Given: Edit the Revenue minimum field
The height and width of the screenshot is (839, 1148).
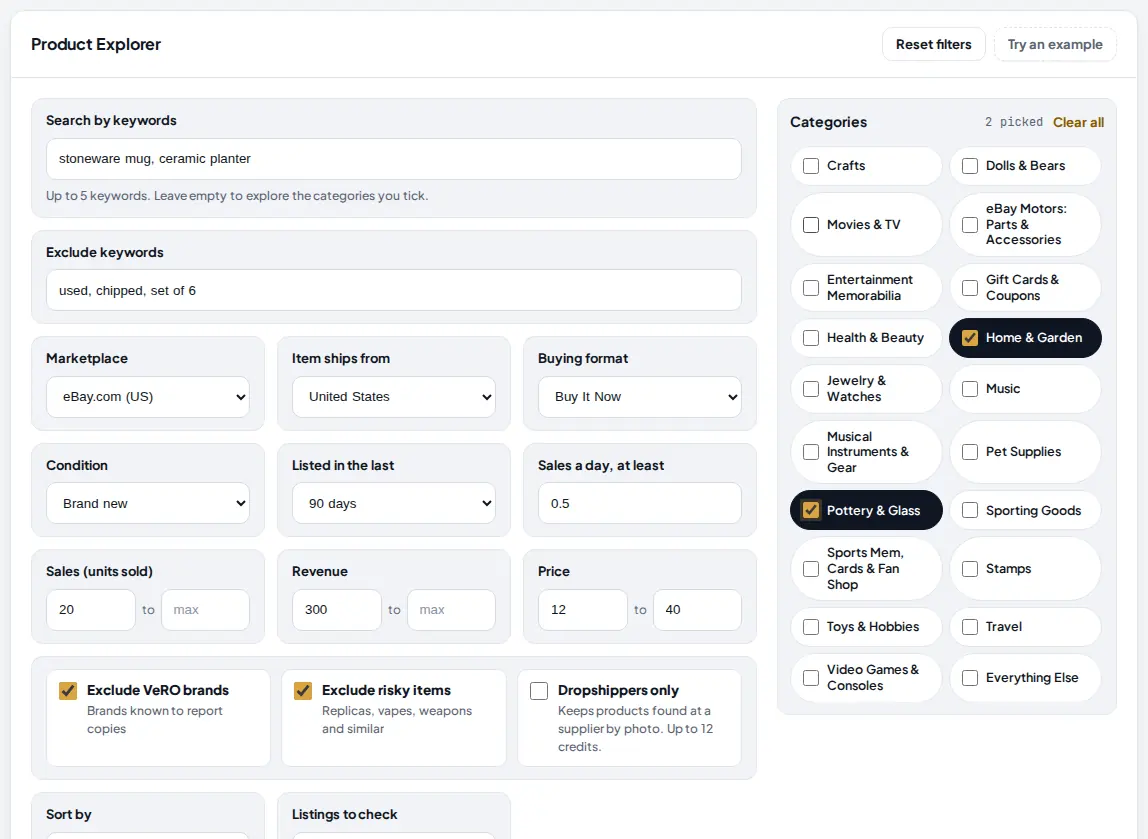Looking at the screenshot, I should pyautogui.click(x=337, y=610).
